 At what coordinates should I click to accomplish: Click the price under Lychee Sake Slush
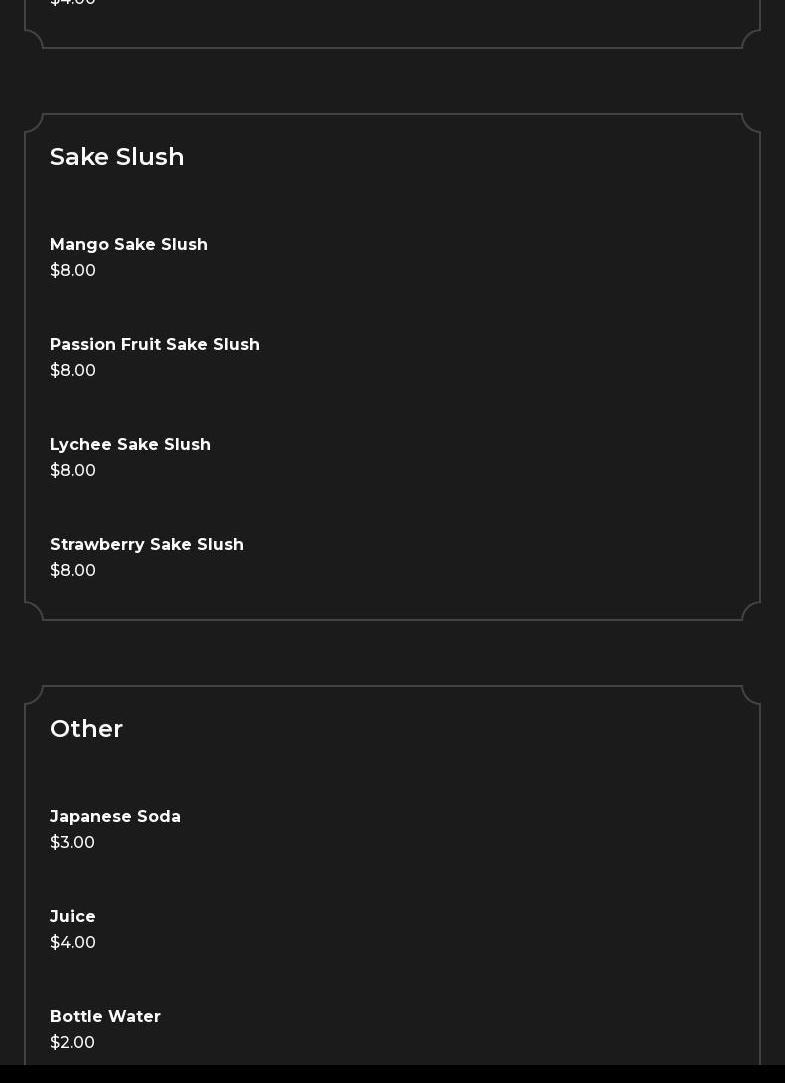pos(72,471)
